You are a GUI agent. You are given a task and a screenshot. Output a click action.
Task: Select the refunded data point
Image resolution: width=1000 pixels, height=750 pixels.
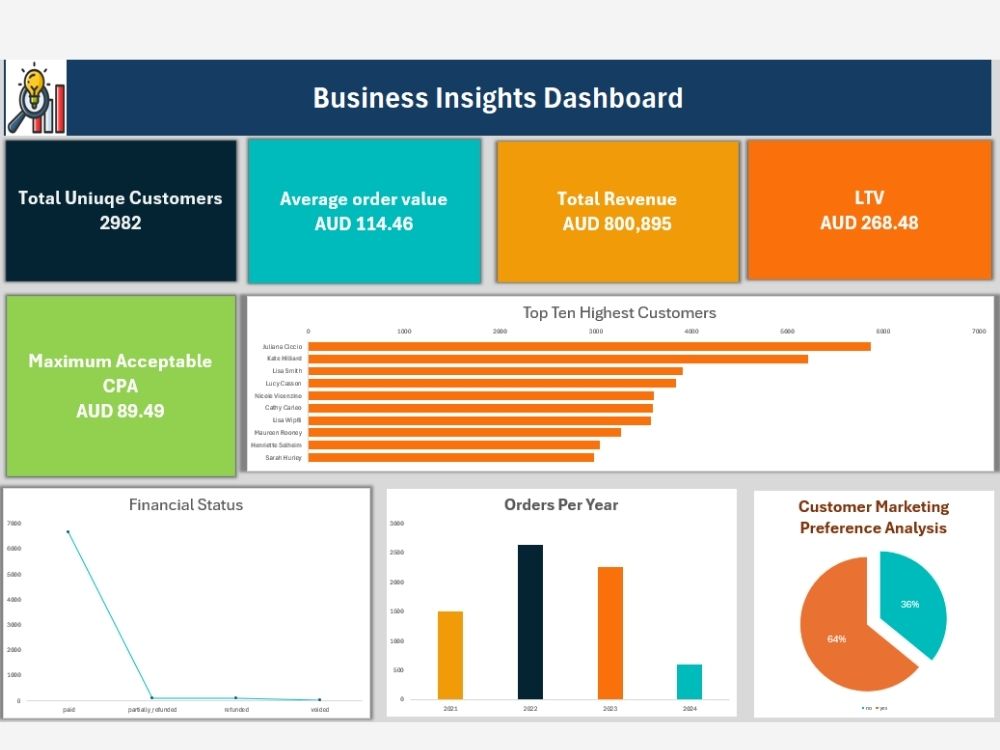236,698
